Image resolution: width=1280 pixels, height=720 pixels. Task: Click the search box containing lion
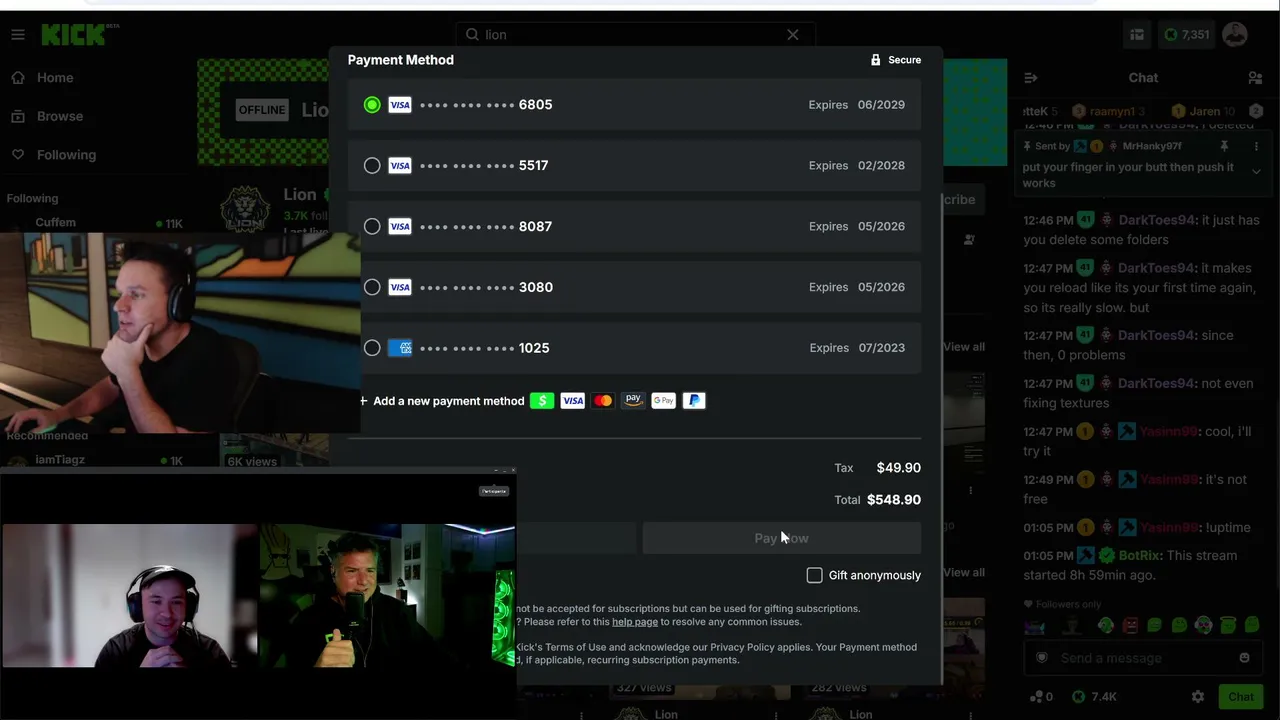tap(635, 35)
